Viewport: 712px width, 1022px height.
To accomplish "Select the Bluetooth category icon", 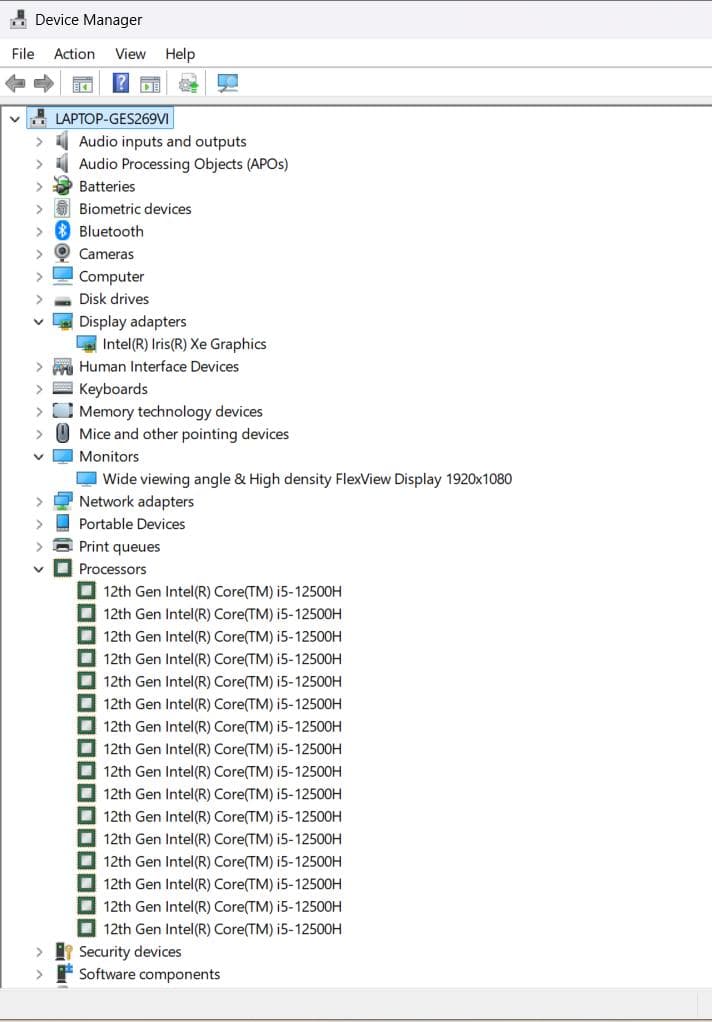I will click(62, 231).
